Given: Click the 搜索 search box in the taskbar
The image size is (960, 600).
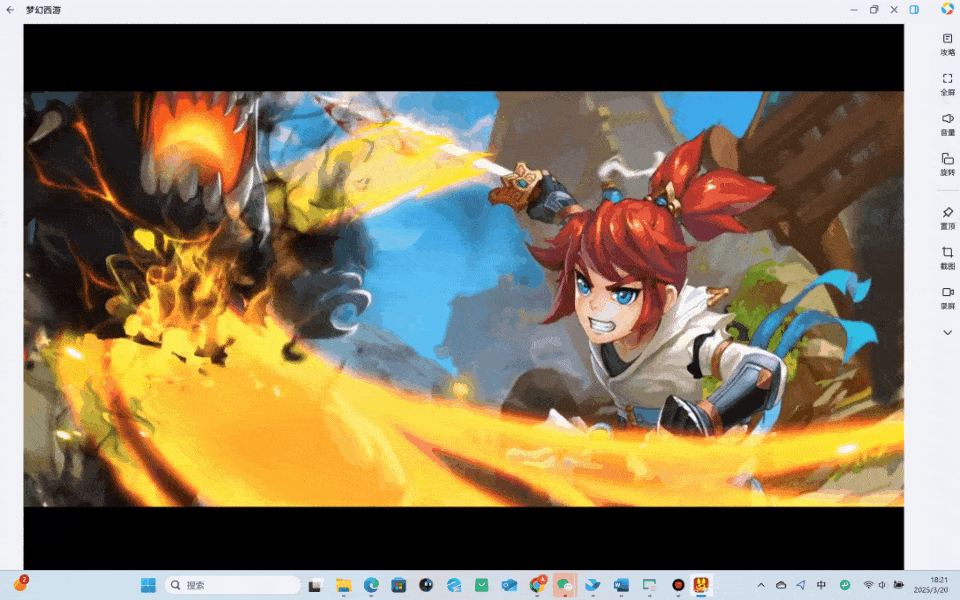Looking at the screenshot, I should 233,585.
